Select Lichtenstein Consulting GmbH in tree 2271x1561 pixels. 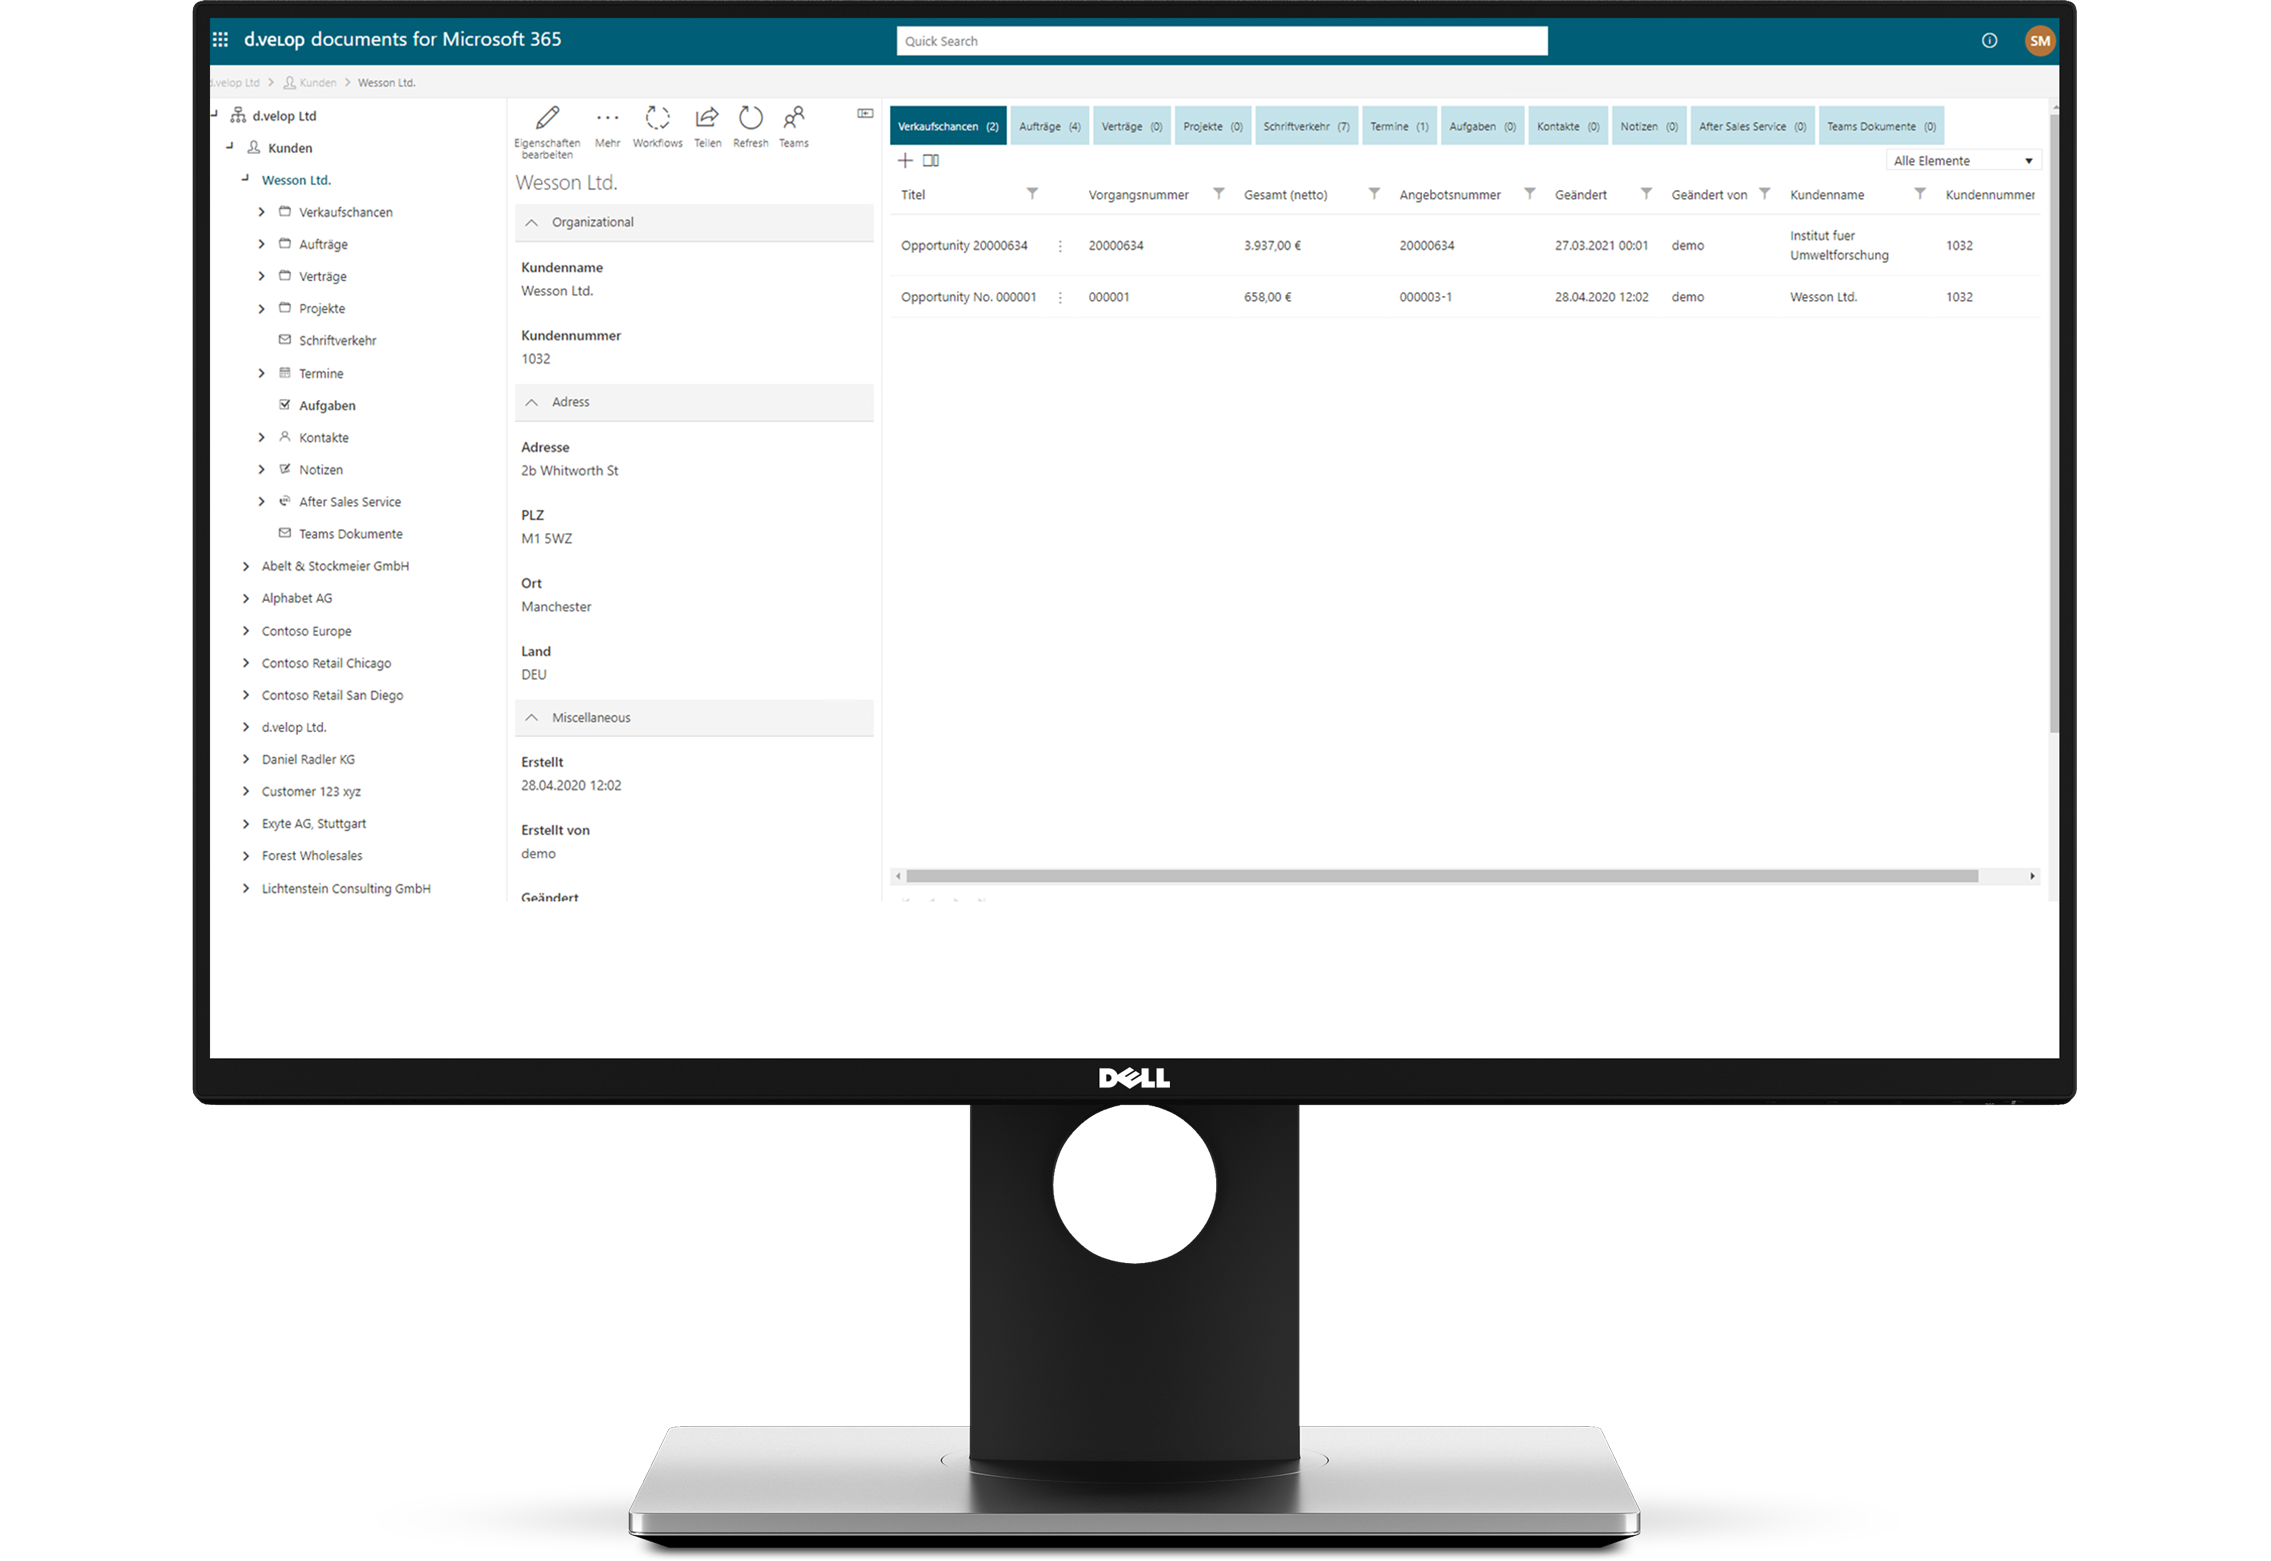(346, 889)
